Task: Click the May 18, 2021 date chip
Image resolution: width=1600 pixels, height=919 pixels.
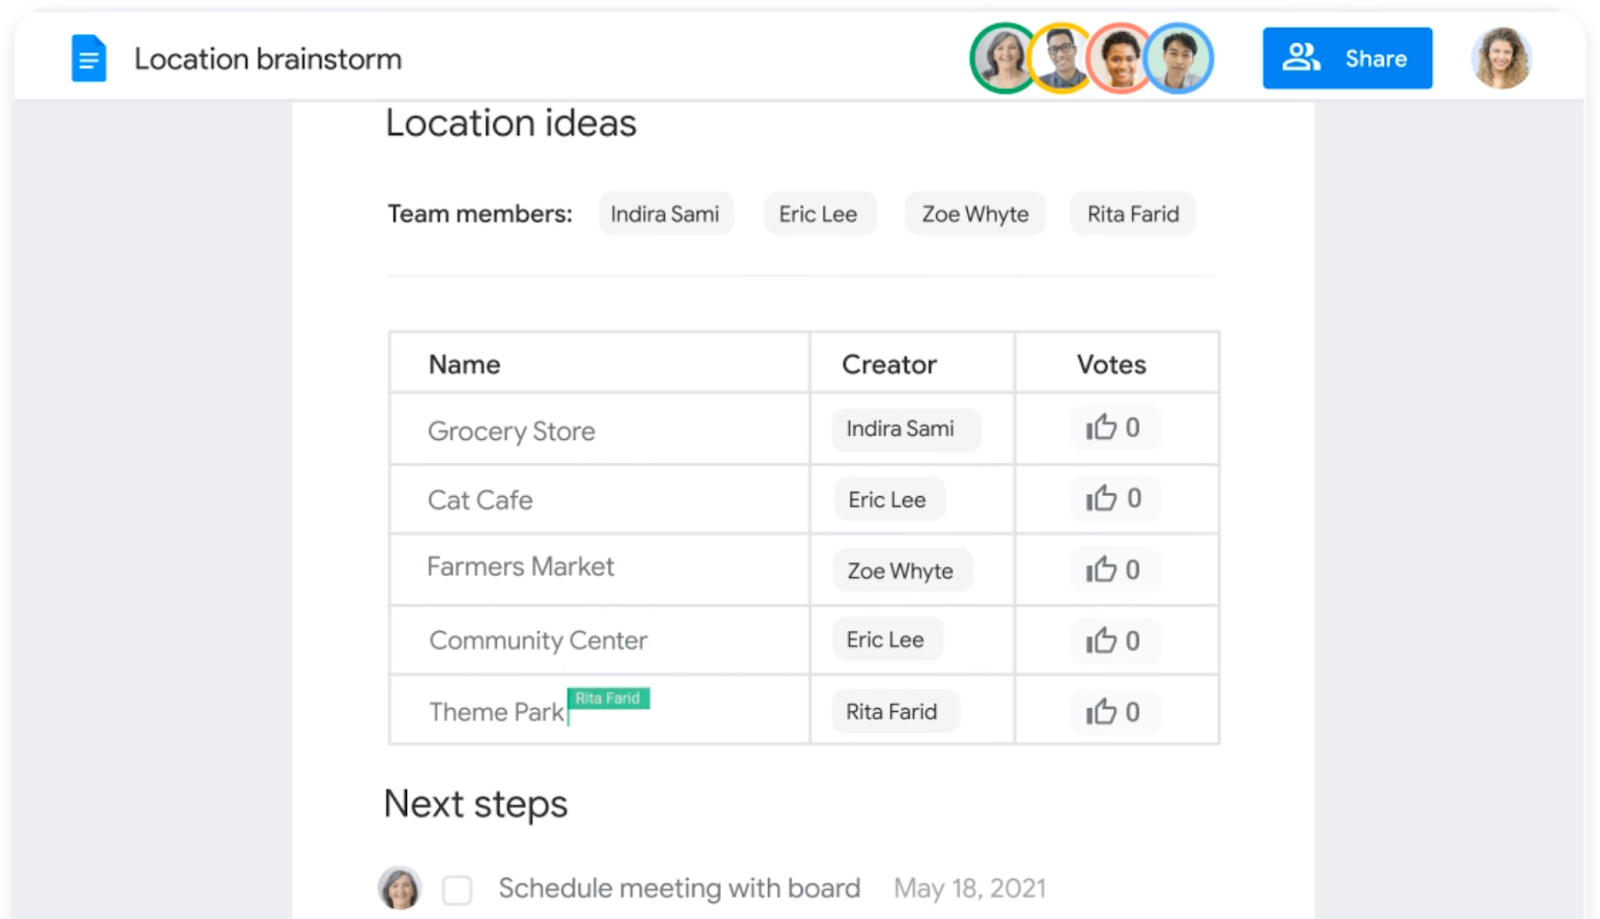Action: (970, 888)
